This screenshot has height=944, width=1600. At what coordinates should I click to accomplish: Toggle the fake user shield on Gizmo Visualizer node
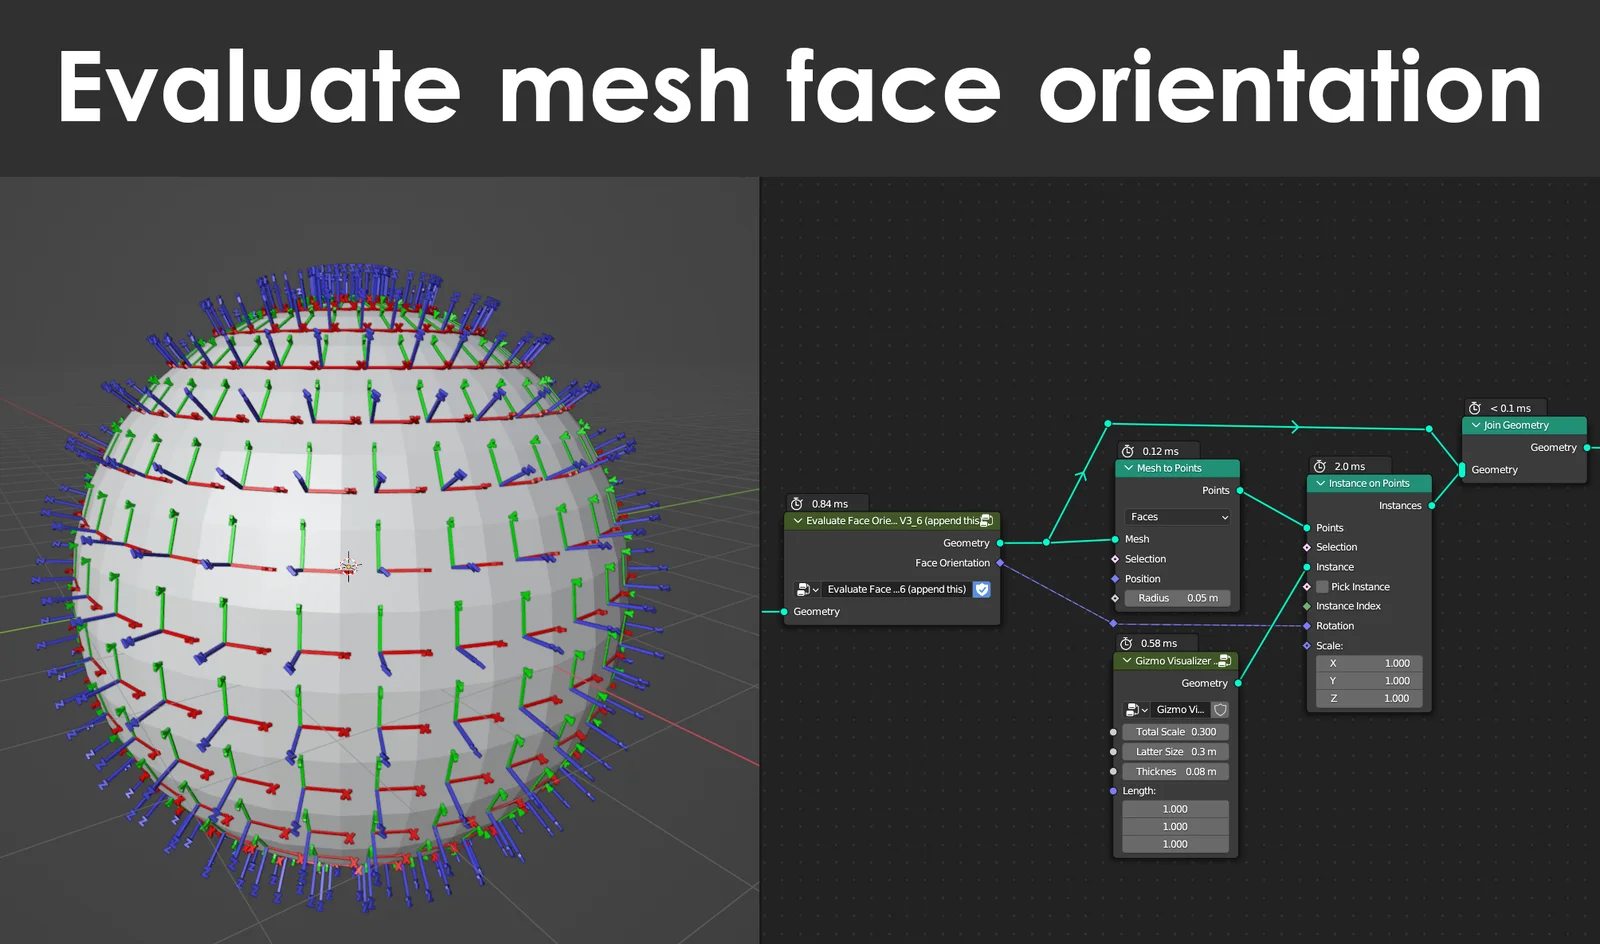(x=1220, y=710)
